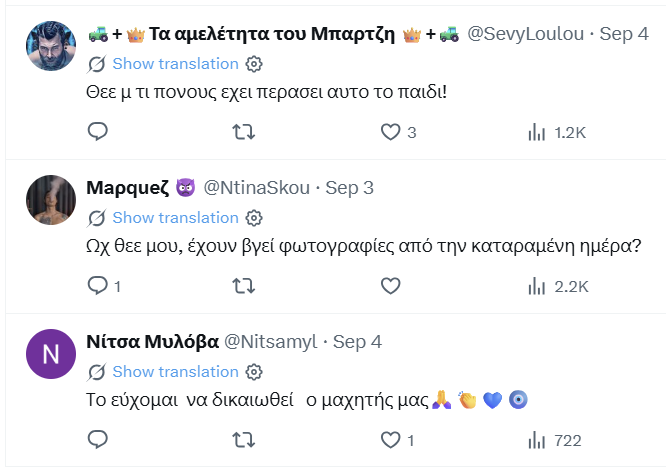Reply to the @SevyLoulou tweet
The image size is (666, 467).
coord(97,132)
